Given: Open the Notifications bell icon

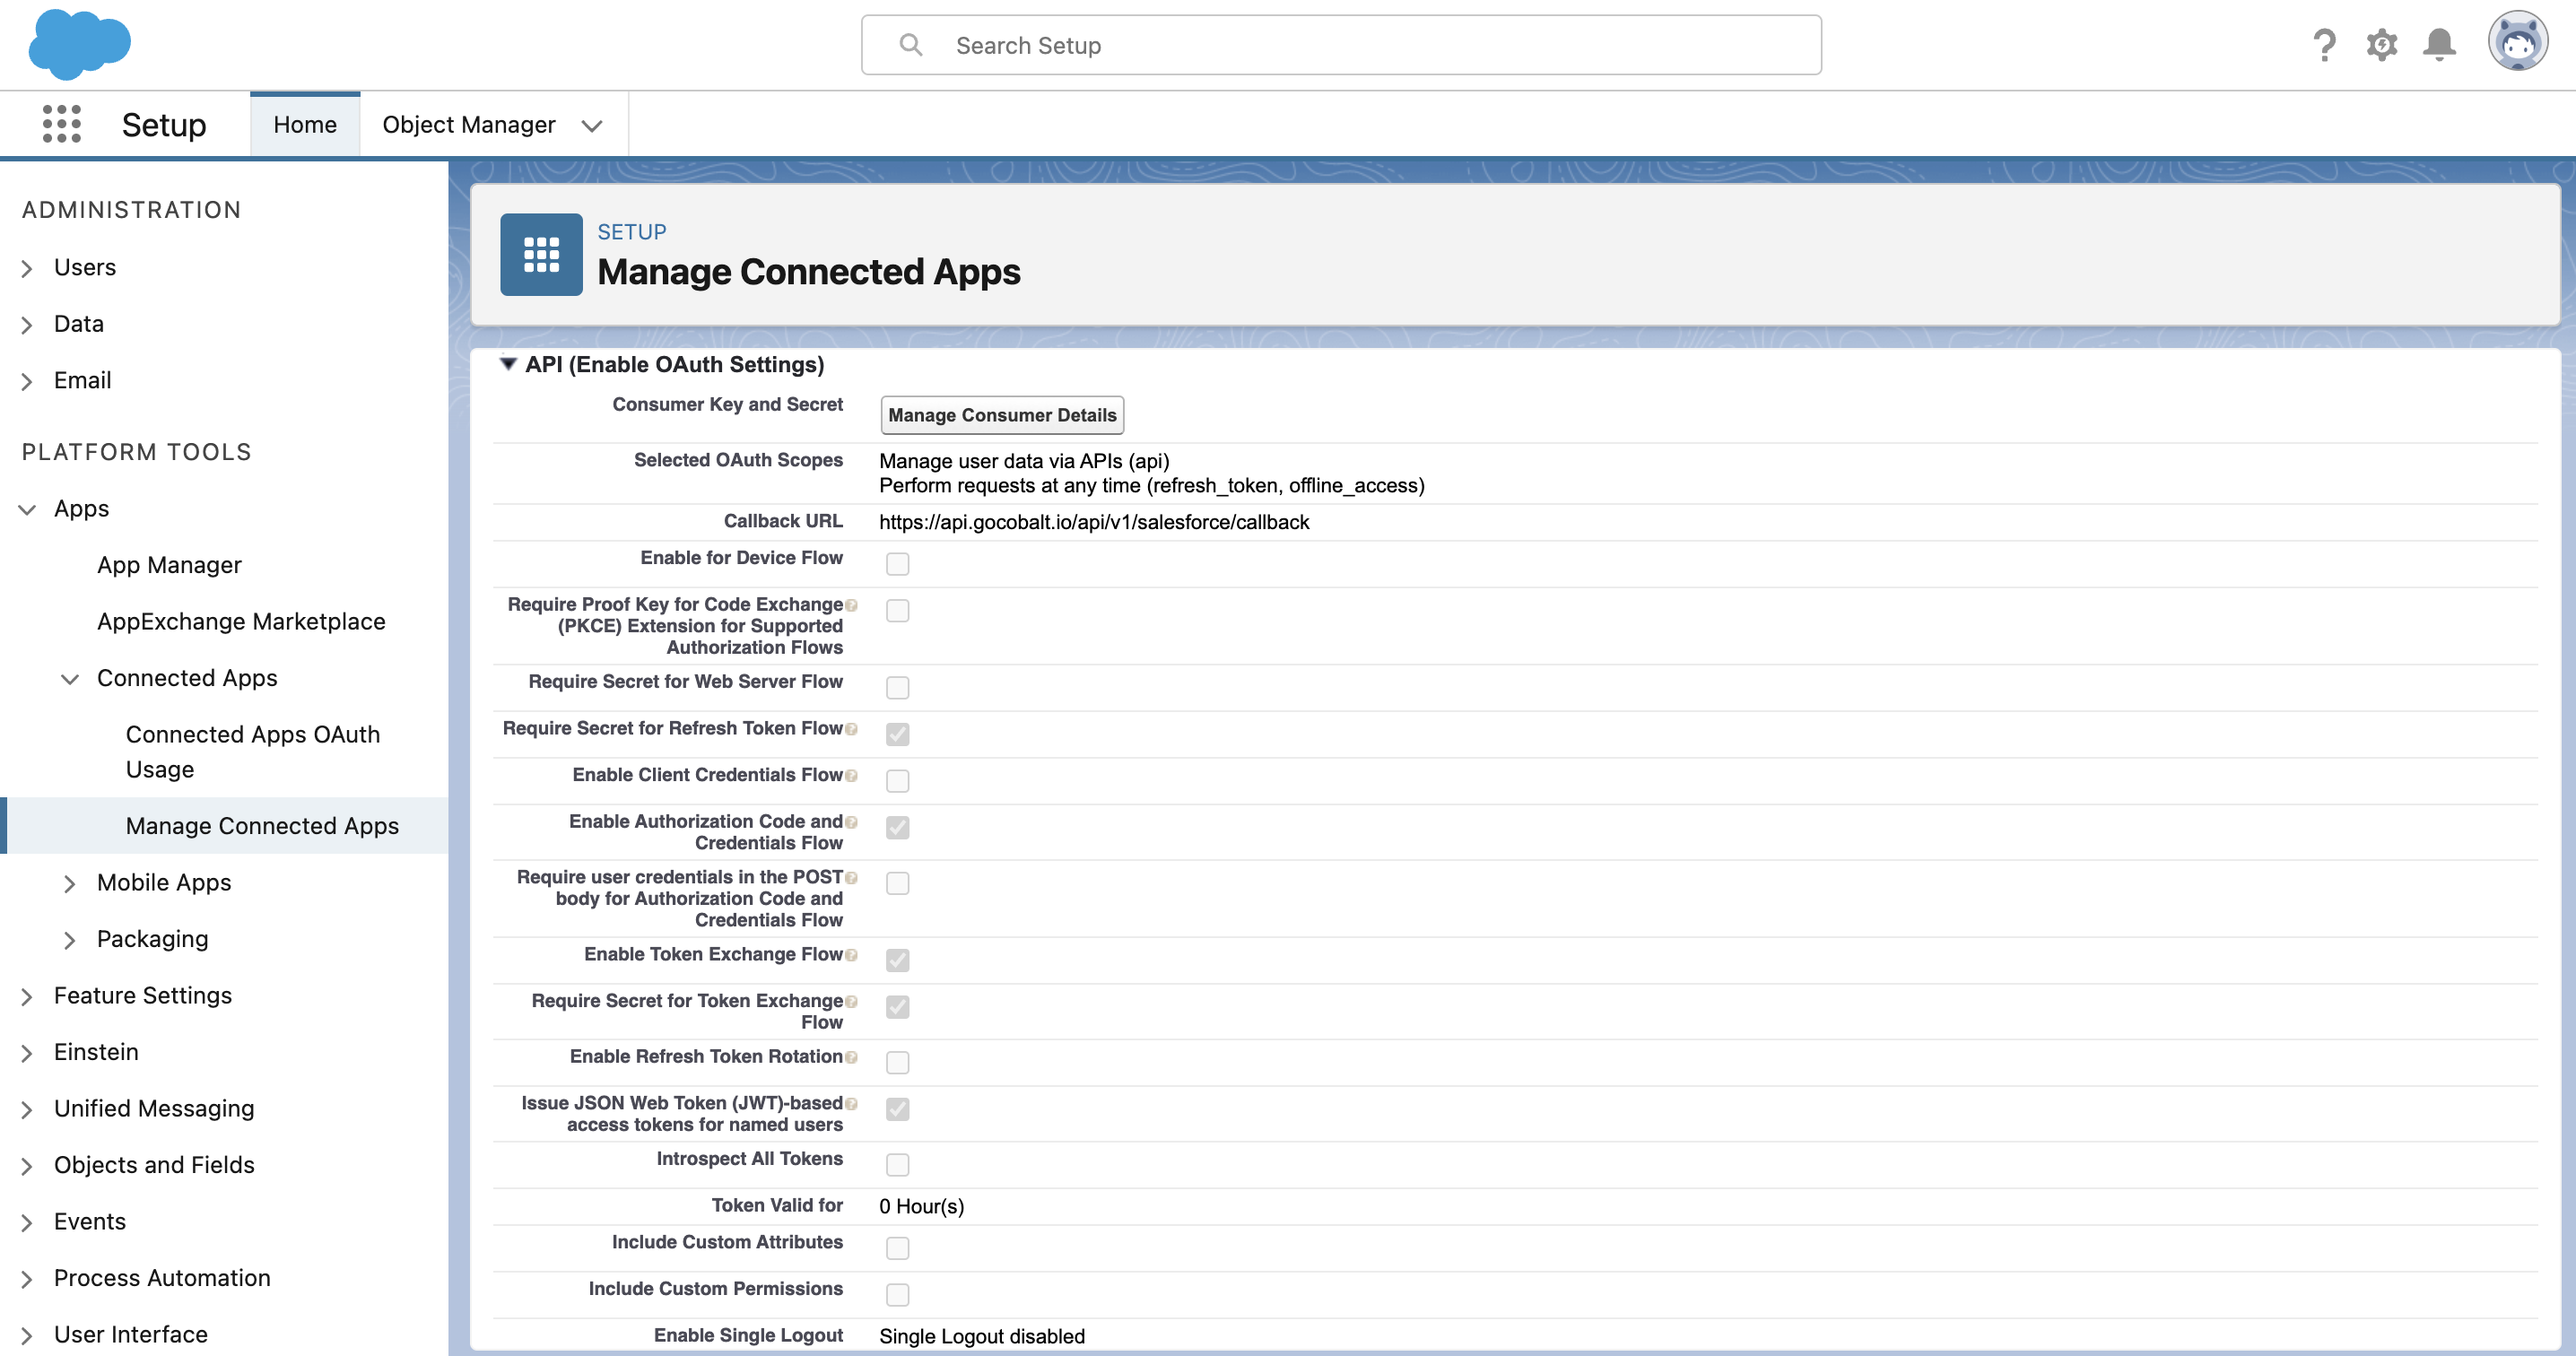Looking at the screenshot, I should coord(2439,45).
